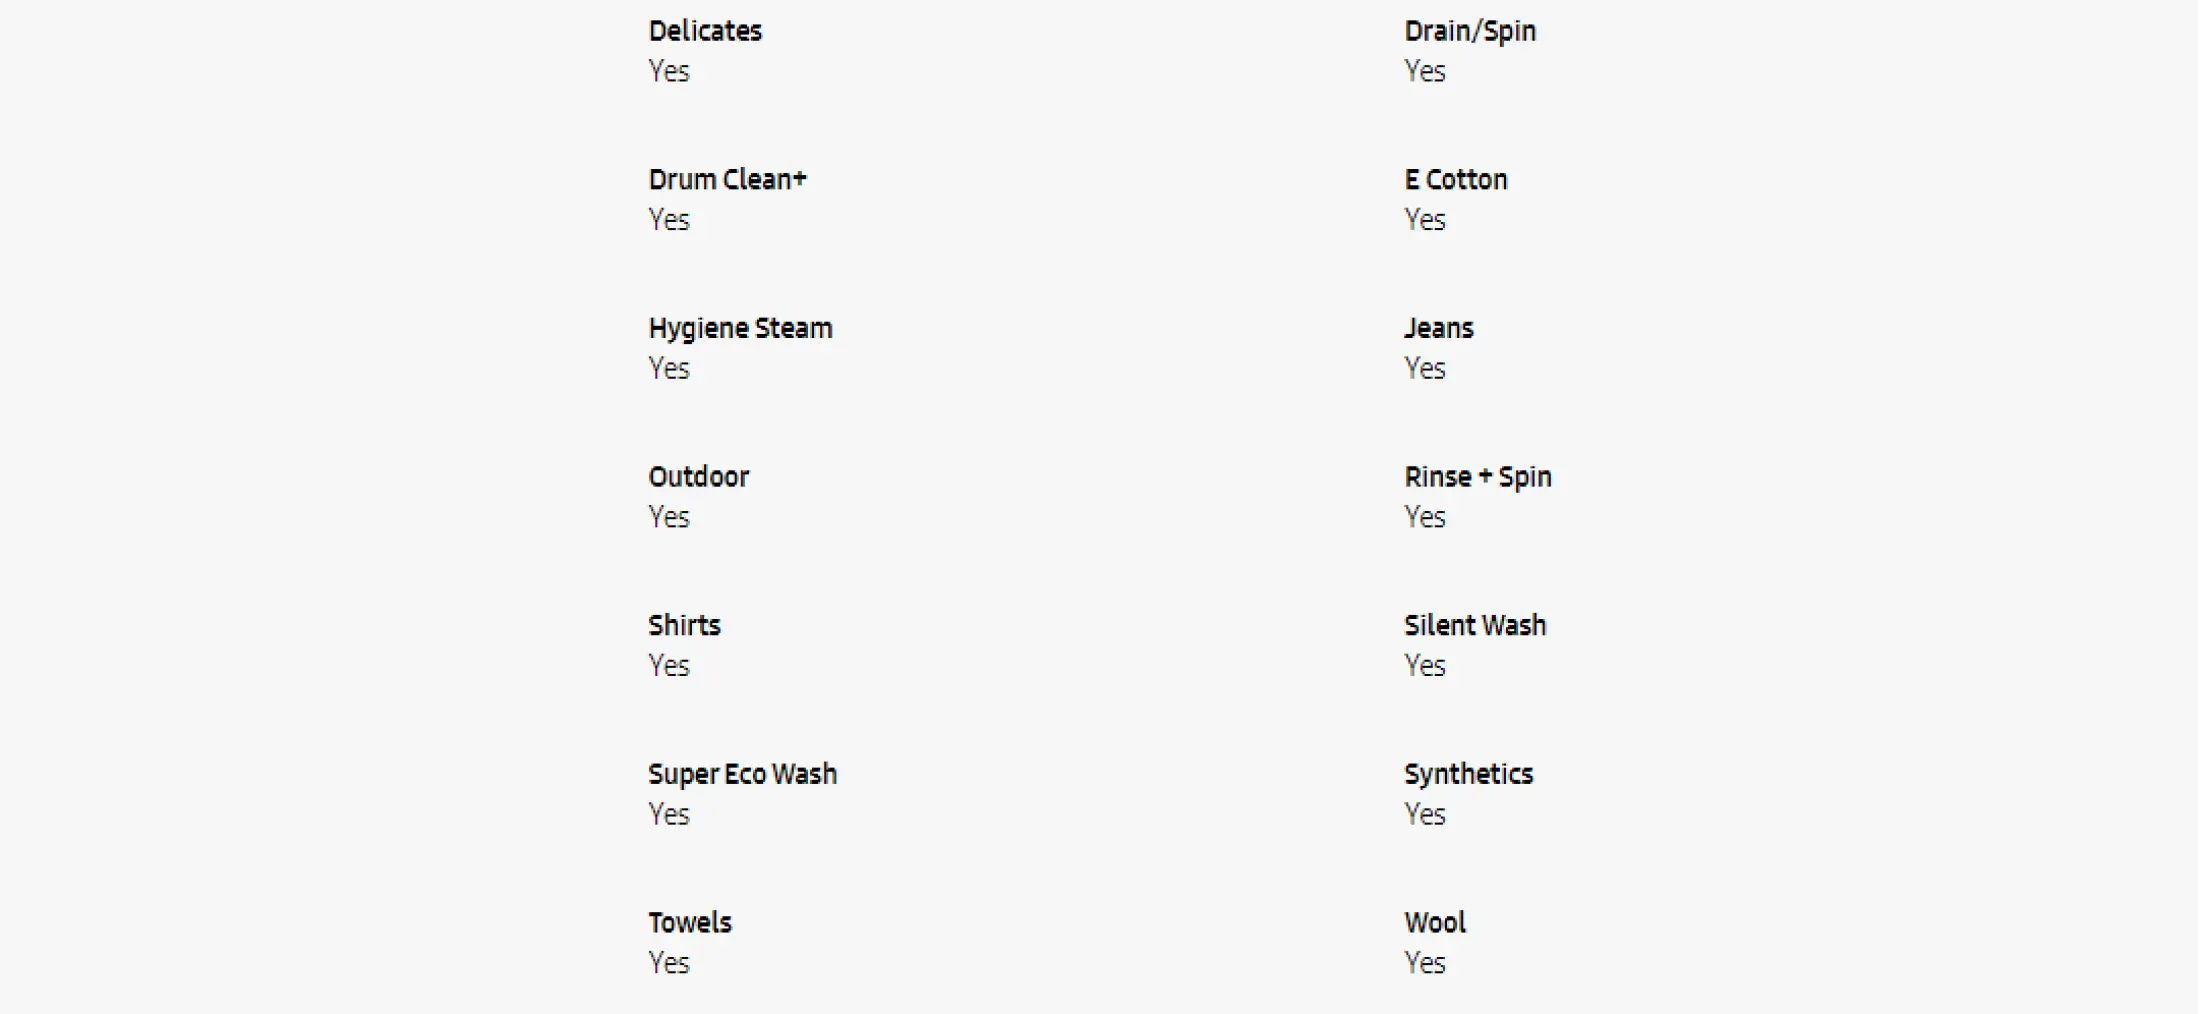Select the E Cotton heading
Viewport: 2200px width, 1014px height.
1456,180
